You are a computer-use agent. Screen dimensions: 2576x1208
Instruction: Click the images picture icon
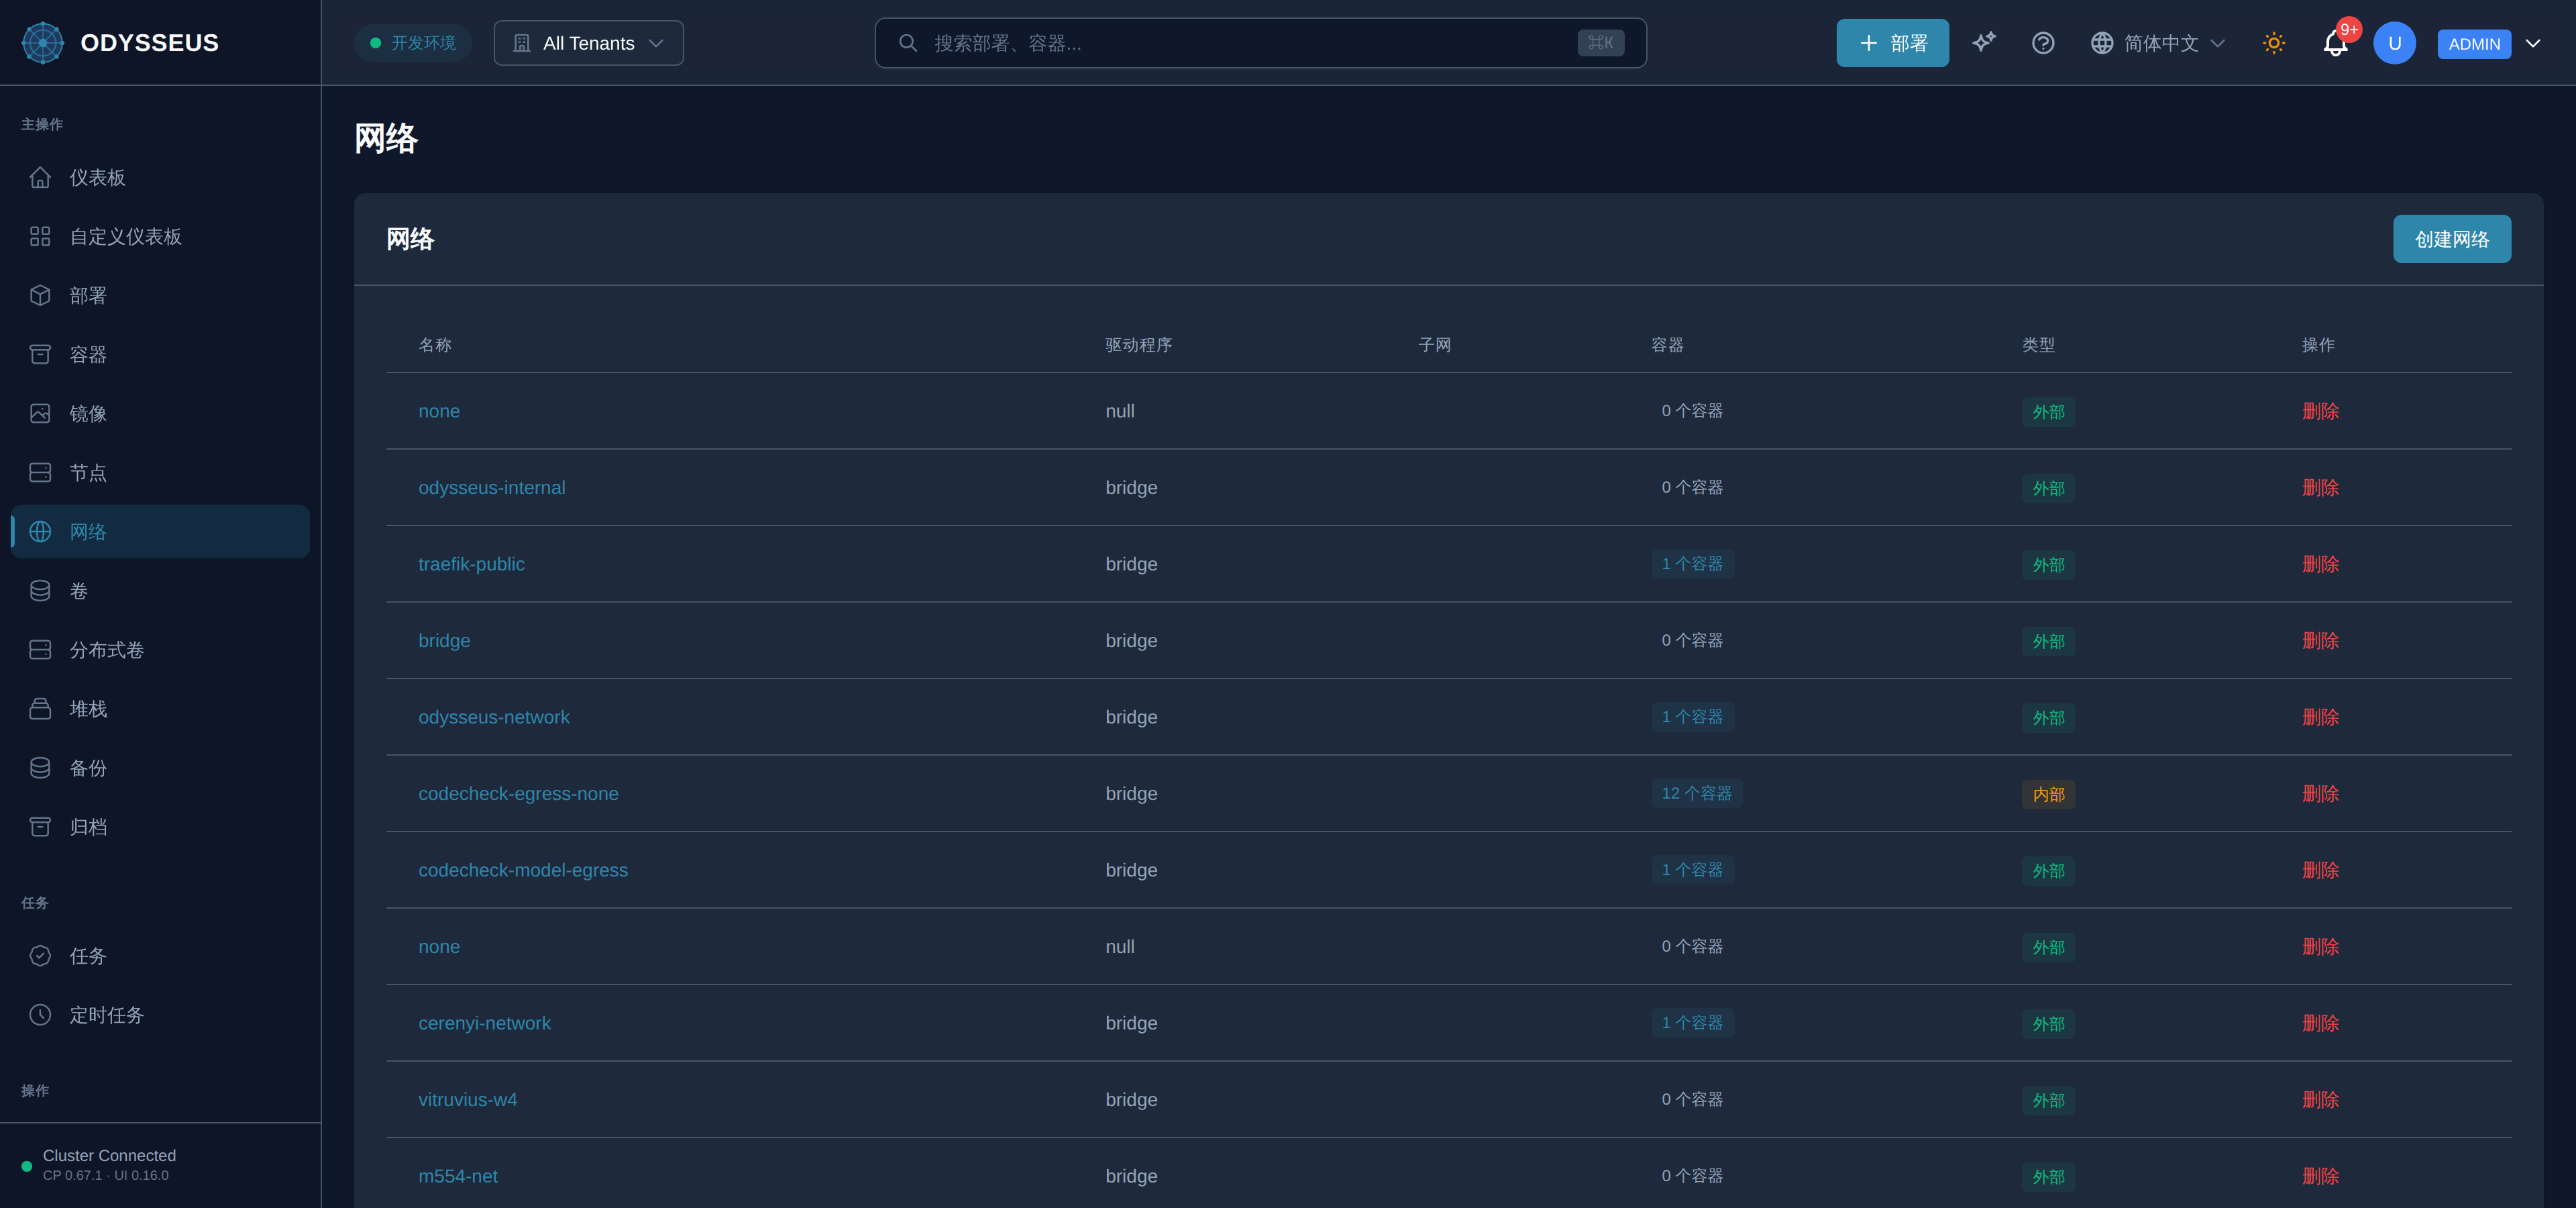pyautogui.click(x=40, y=413)
